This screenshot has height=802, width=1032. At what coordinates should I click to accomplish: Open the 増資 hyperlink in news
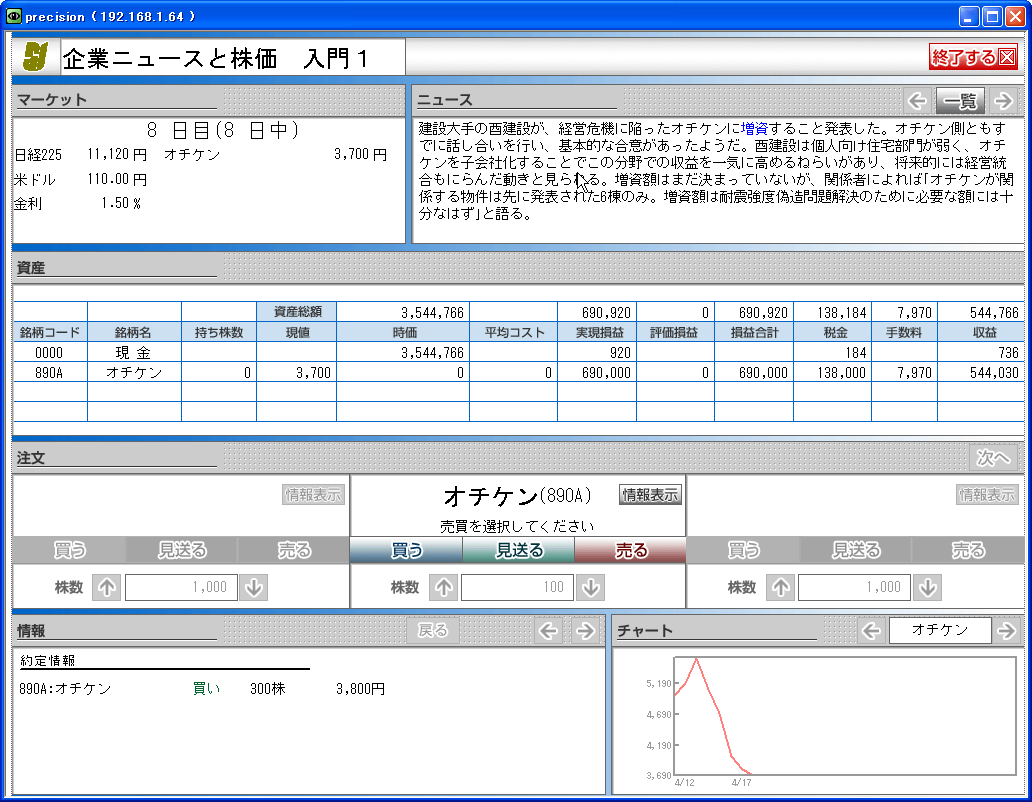tap(754, 128)
